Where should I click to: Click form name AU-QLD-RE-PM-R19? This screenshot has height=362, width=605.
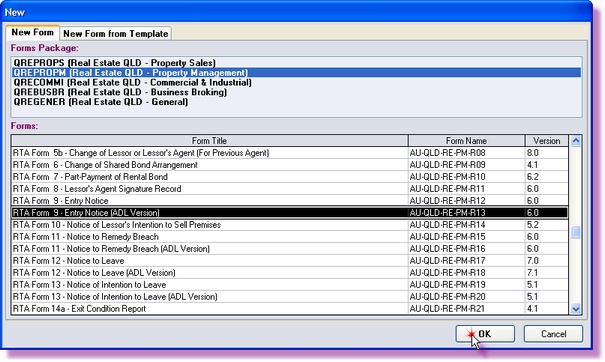(x=447, y=284)
